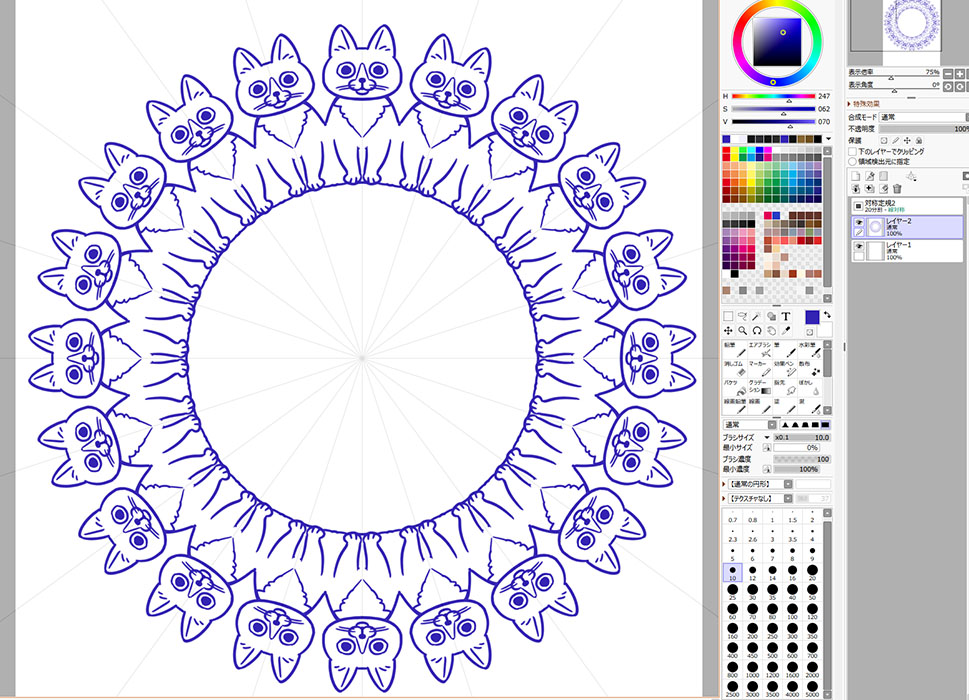Toggle protect opacity lock icon
This screenshot has width=969, height=700.
coord(884,140)
